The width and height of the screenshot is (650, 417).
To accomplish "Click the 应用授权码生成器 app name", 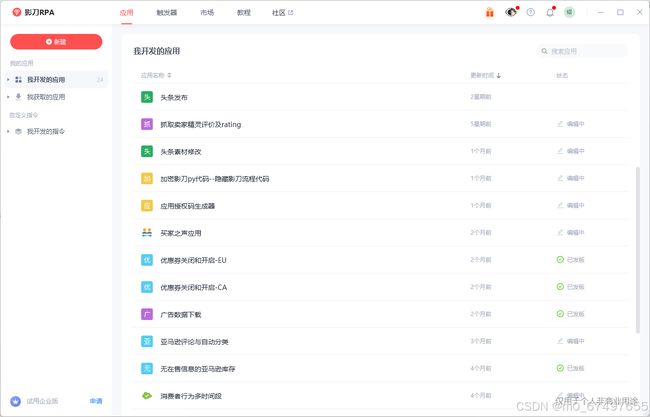I will click(187, 206).
